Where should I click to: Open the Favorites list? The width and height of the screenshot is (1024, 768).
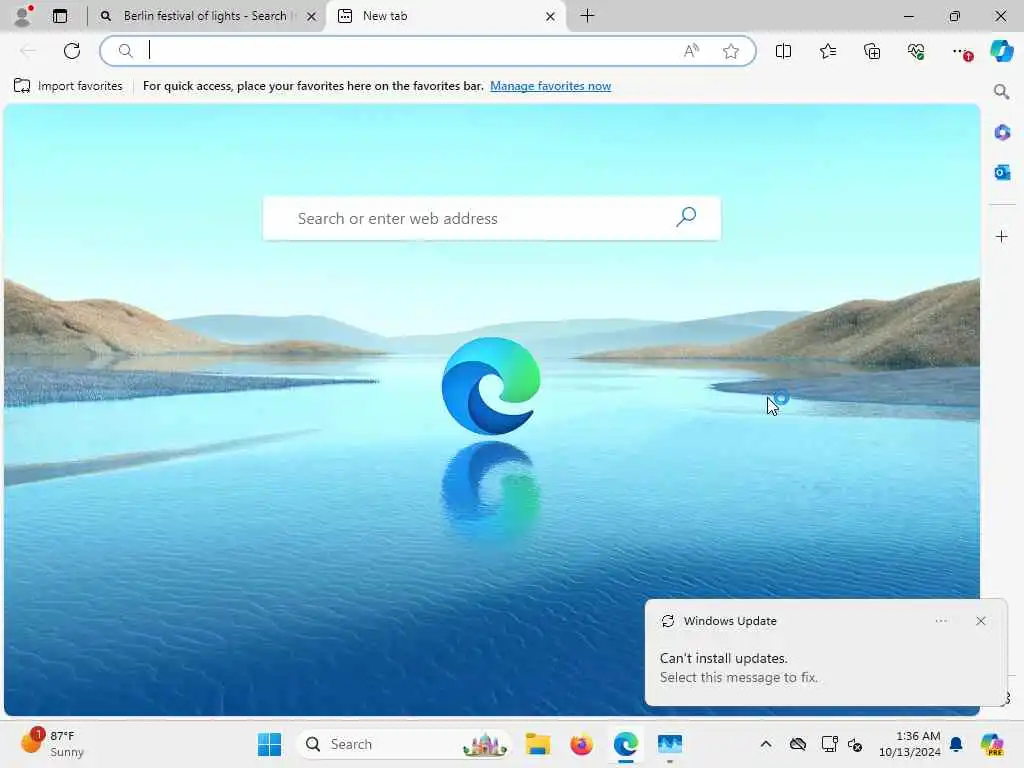point(827,51)
